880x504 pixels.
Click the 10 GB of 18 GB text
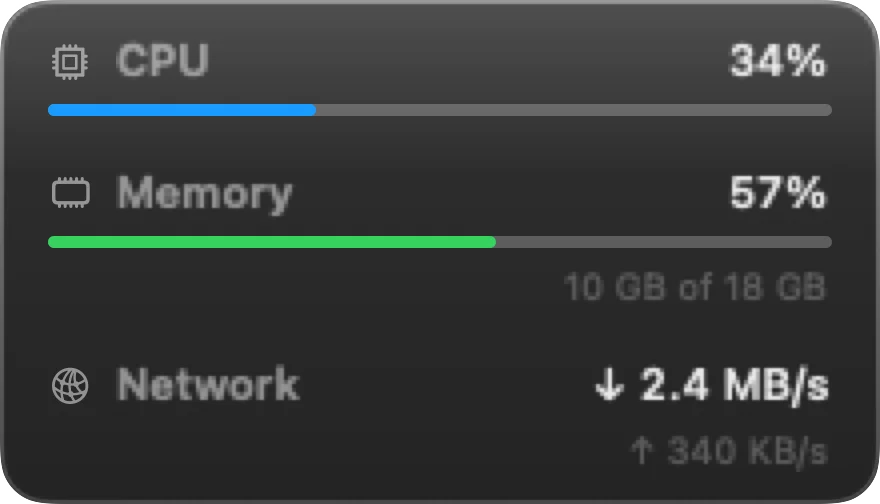point(695,287)
